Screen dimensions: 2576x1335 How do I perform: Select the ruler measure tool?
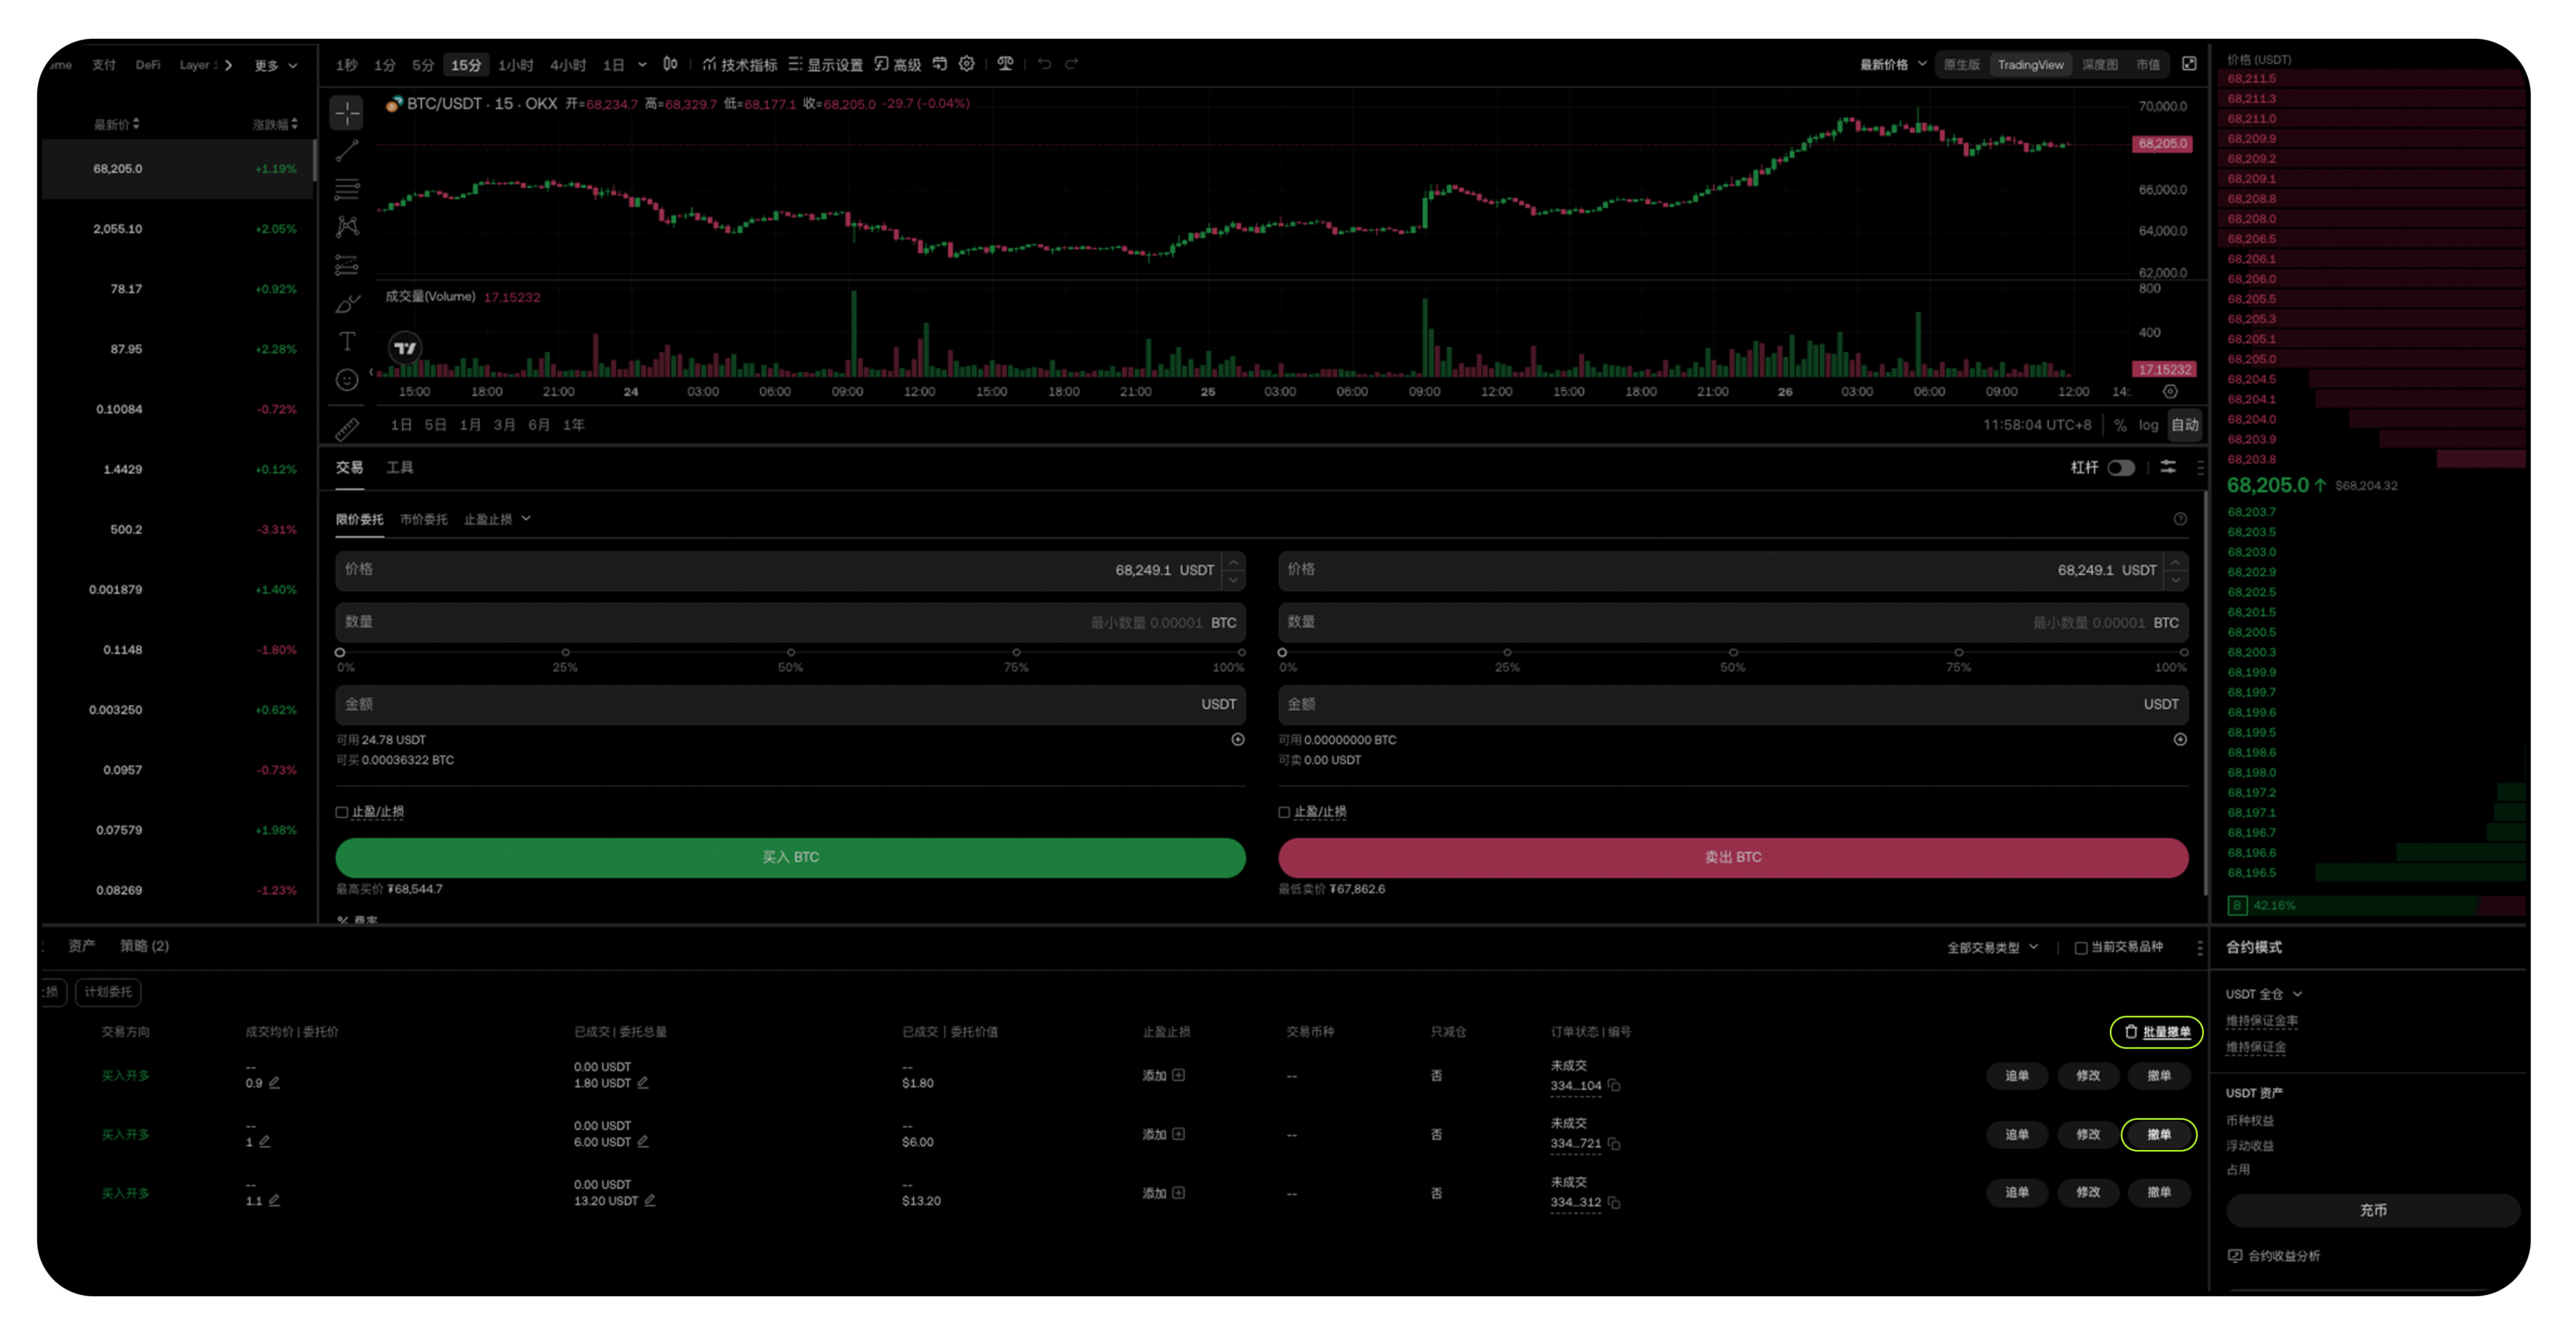point(347,429)
